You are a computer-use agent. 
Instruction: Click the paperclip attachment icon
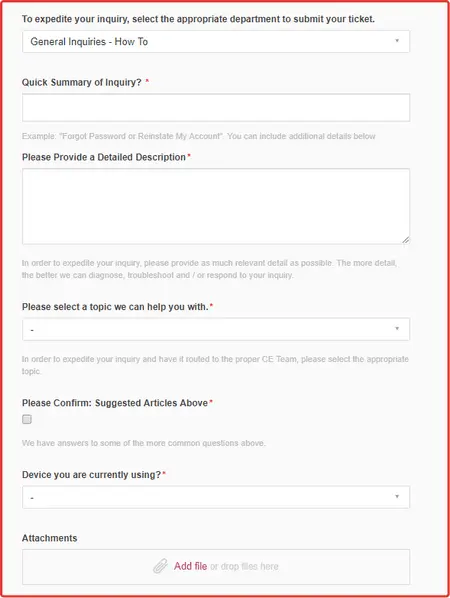click(161, 566)
